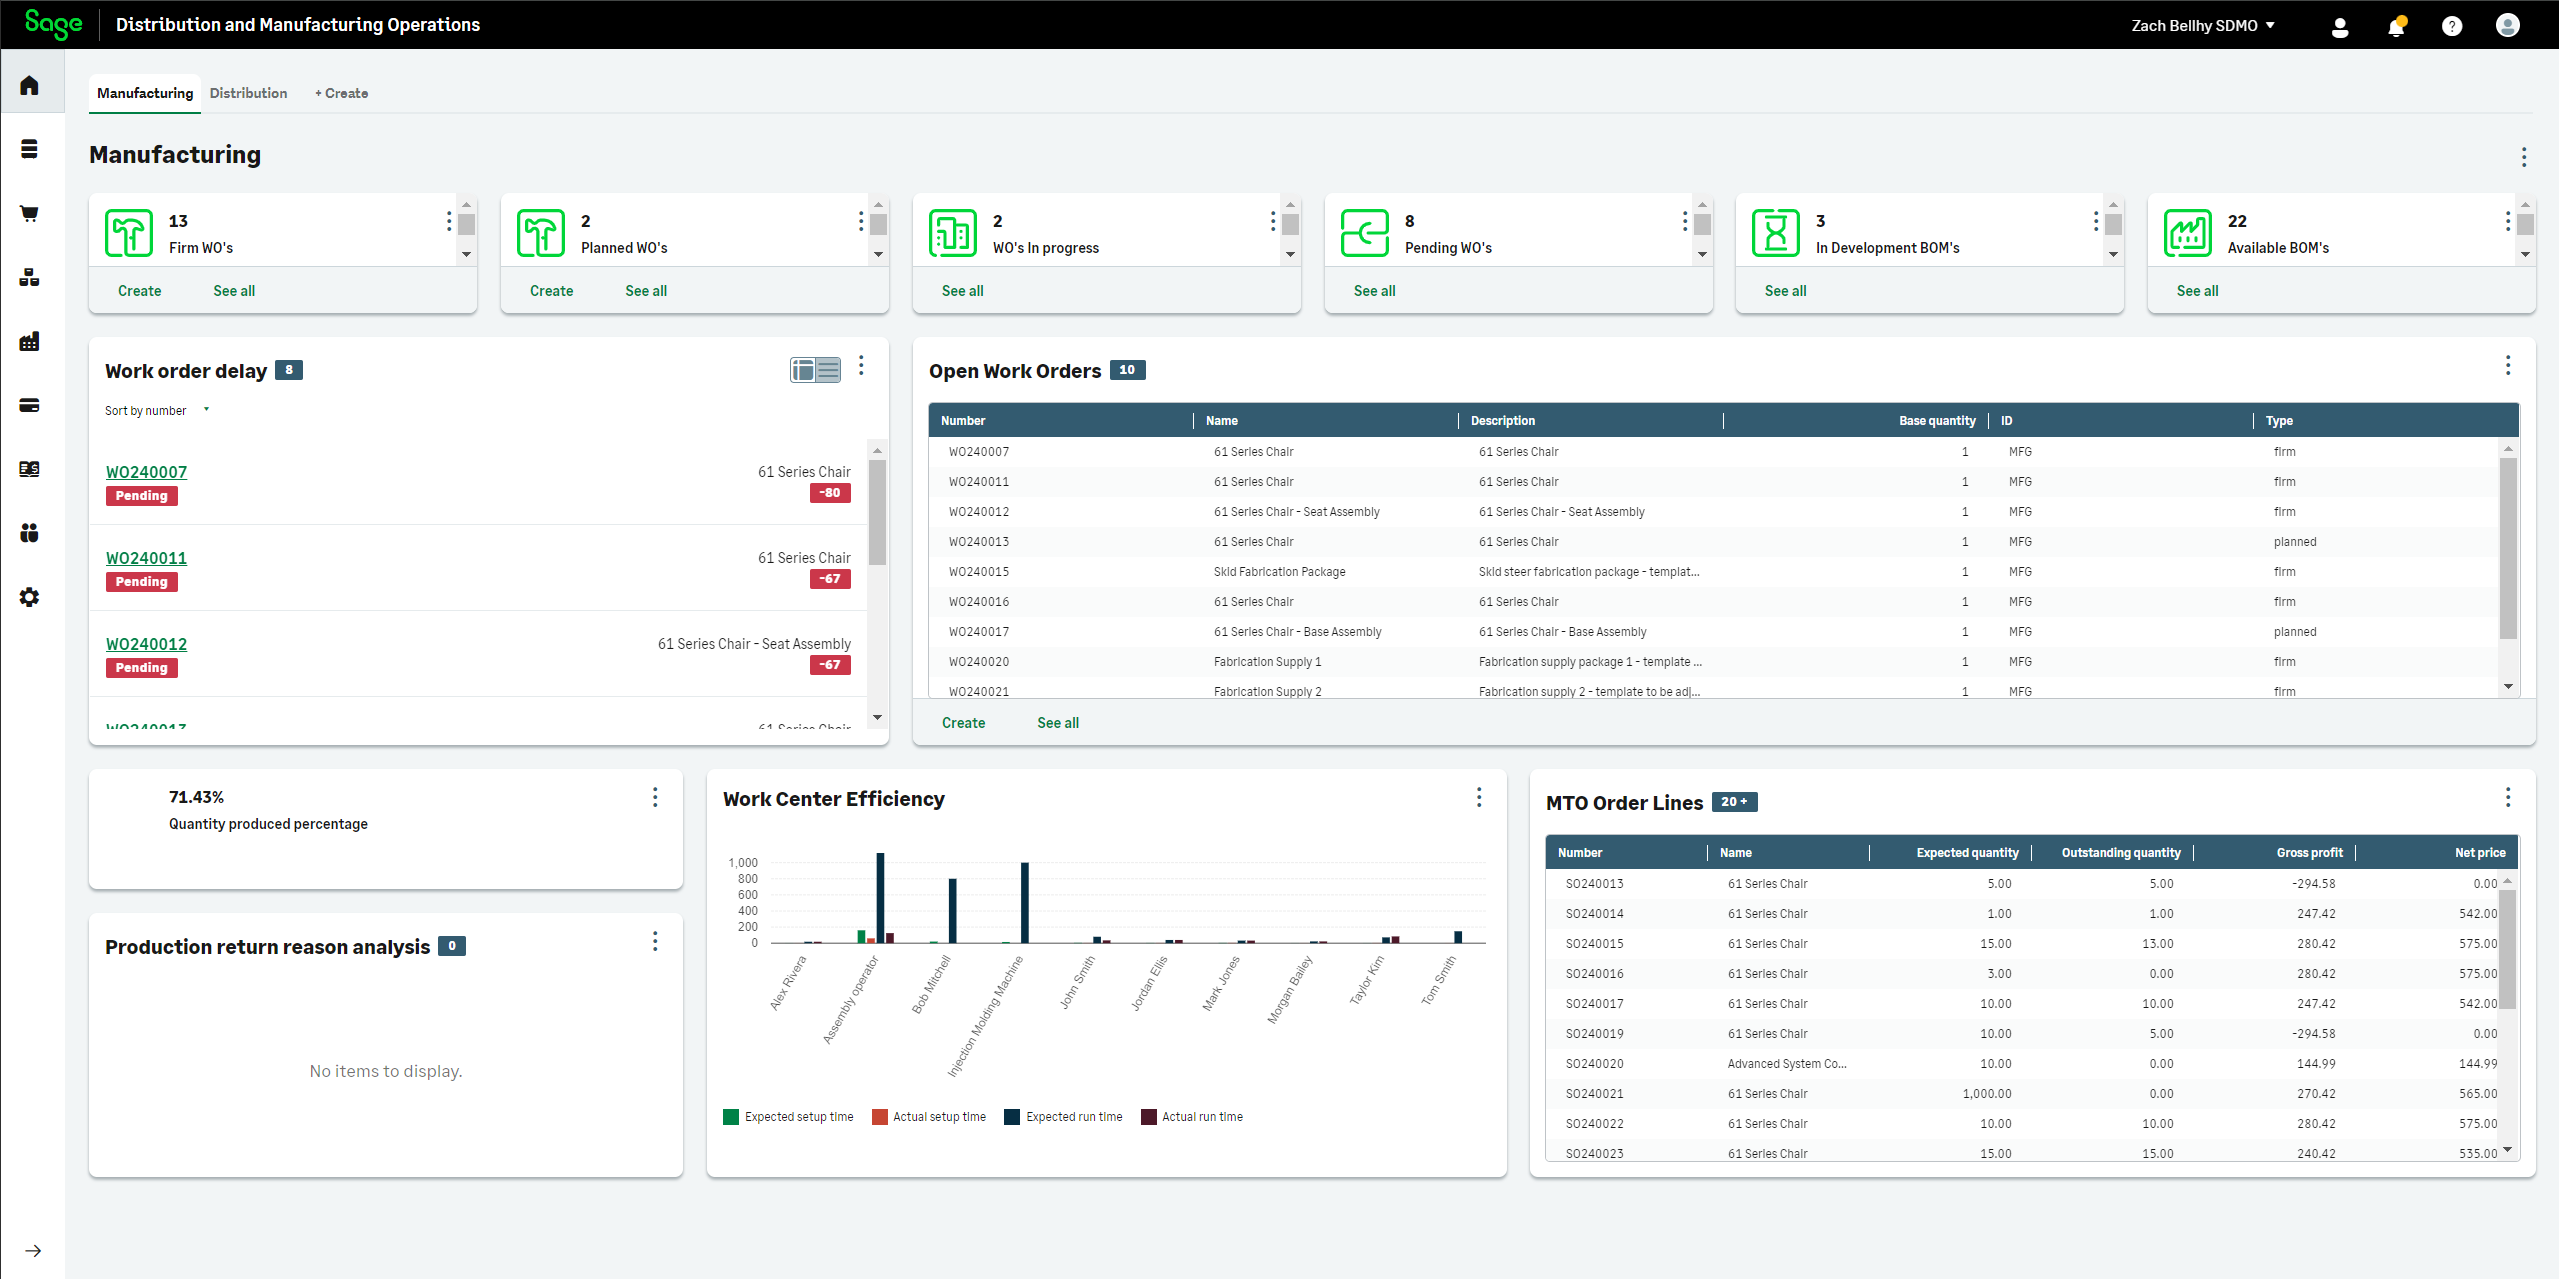Open the + Create tab
The width and height of the screenshot is (2559, 1279).
[341, 93]
